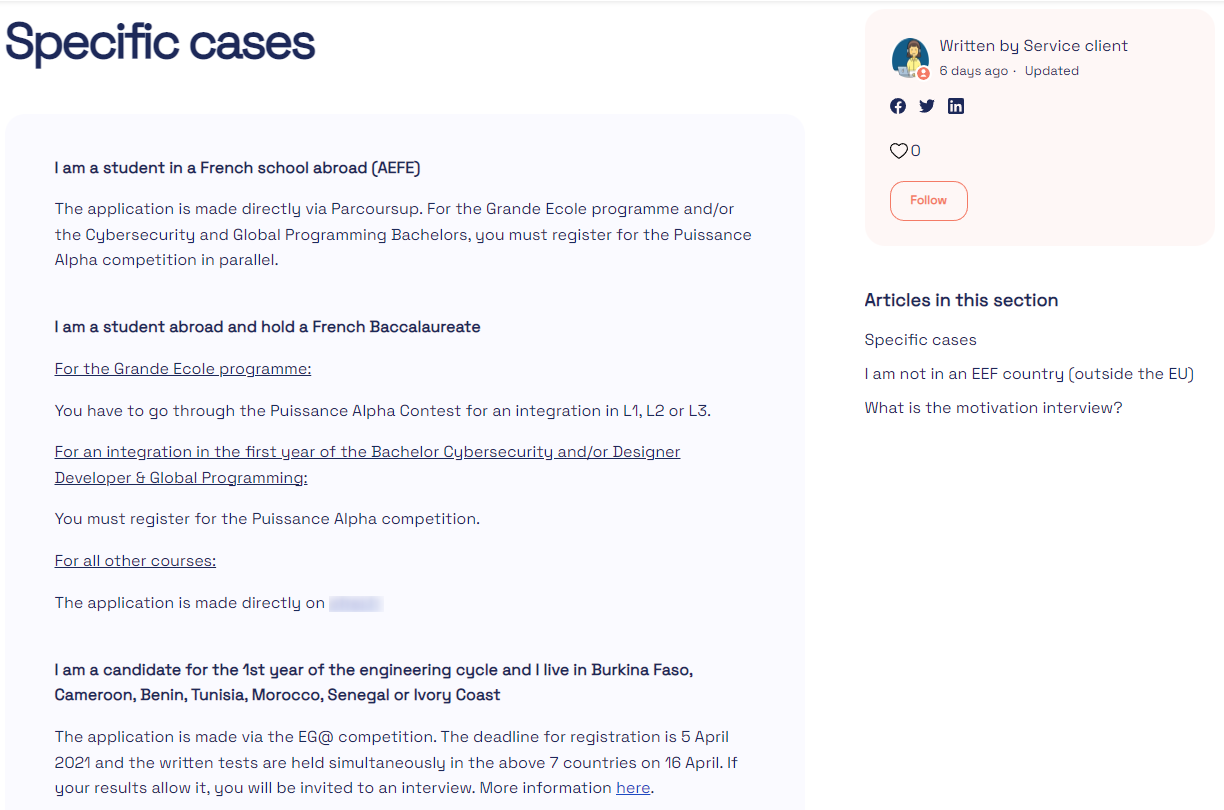Share article via Twitter icon
This screenshot has width=1224, height=810.
927,106
